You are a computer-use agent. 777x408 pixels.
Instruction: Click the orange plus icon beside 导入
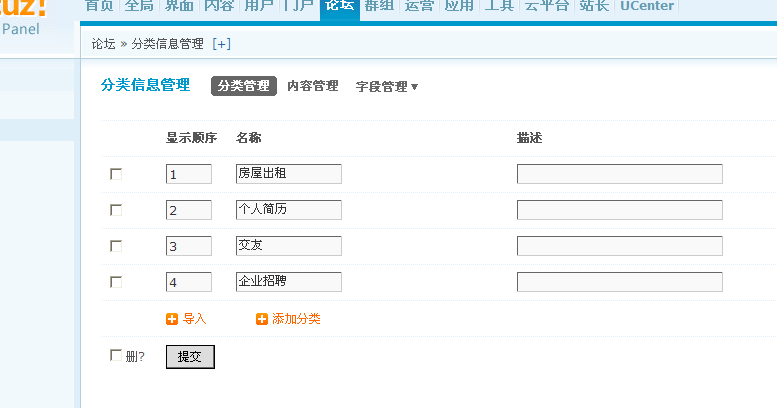point(172,319)
